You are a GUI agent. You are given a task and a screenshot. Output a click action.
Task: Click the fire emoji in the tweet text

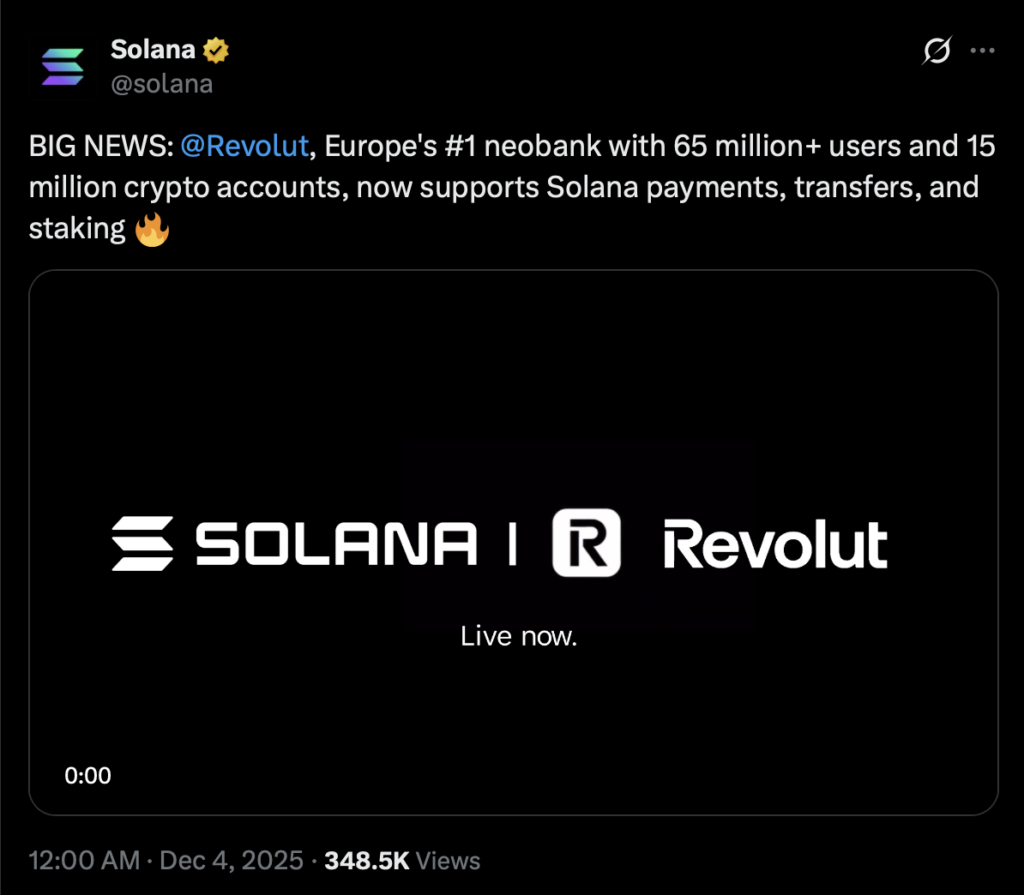click(x=150, y=227)
